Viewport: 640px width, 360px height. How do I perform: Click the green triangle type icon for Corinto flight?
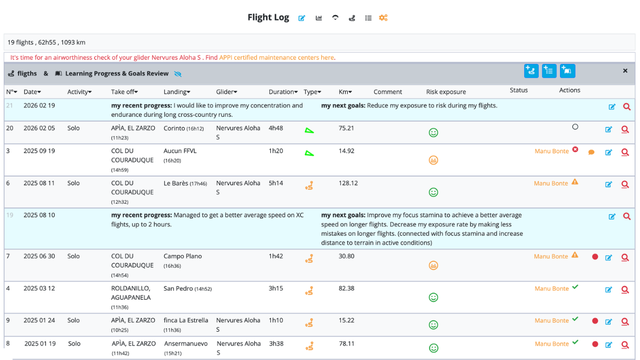point(309,131)
